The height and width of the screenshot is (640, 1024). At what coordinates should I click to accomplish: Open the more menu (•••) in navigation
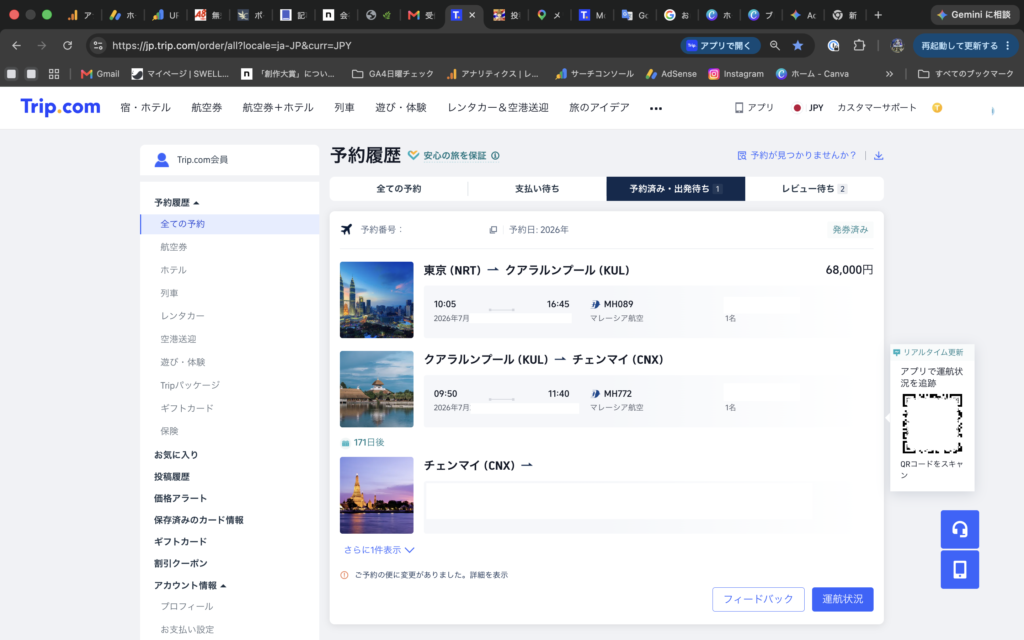[x=656, y=108]
